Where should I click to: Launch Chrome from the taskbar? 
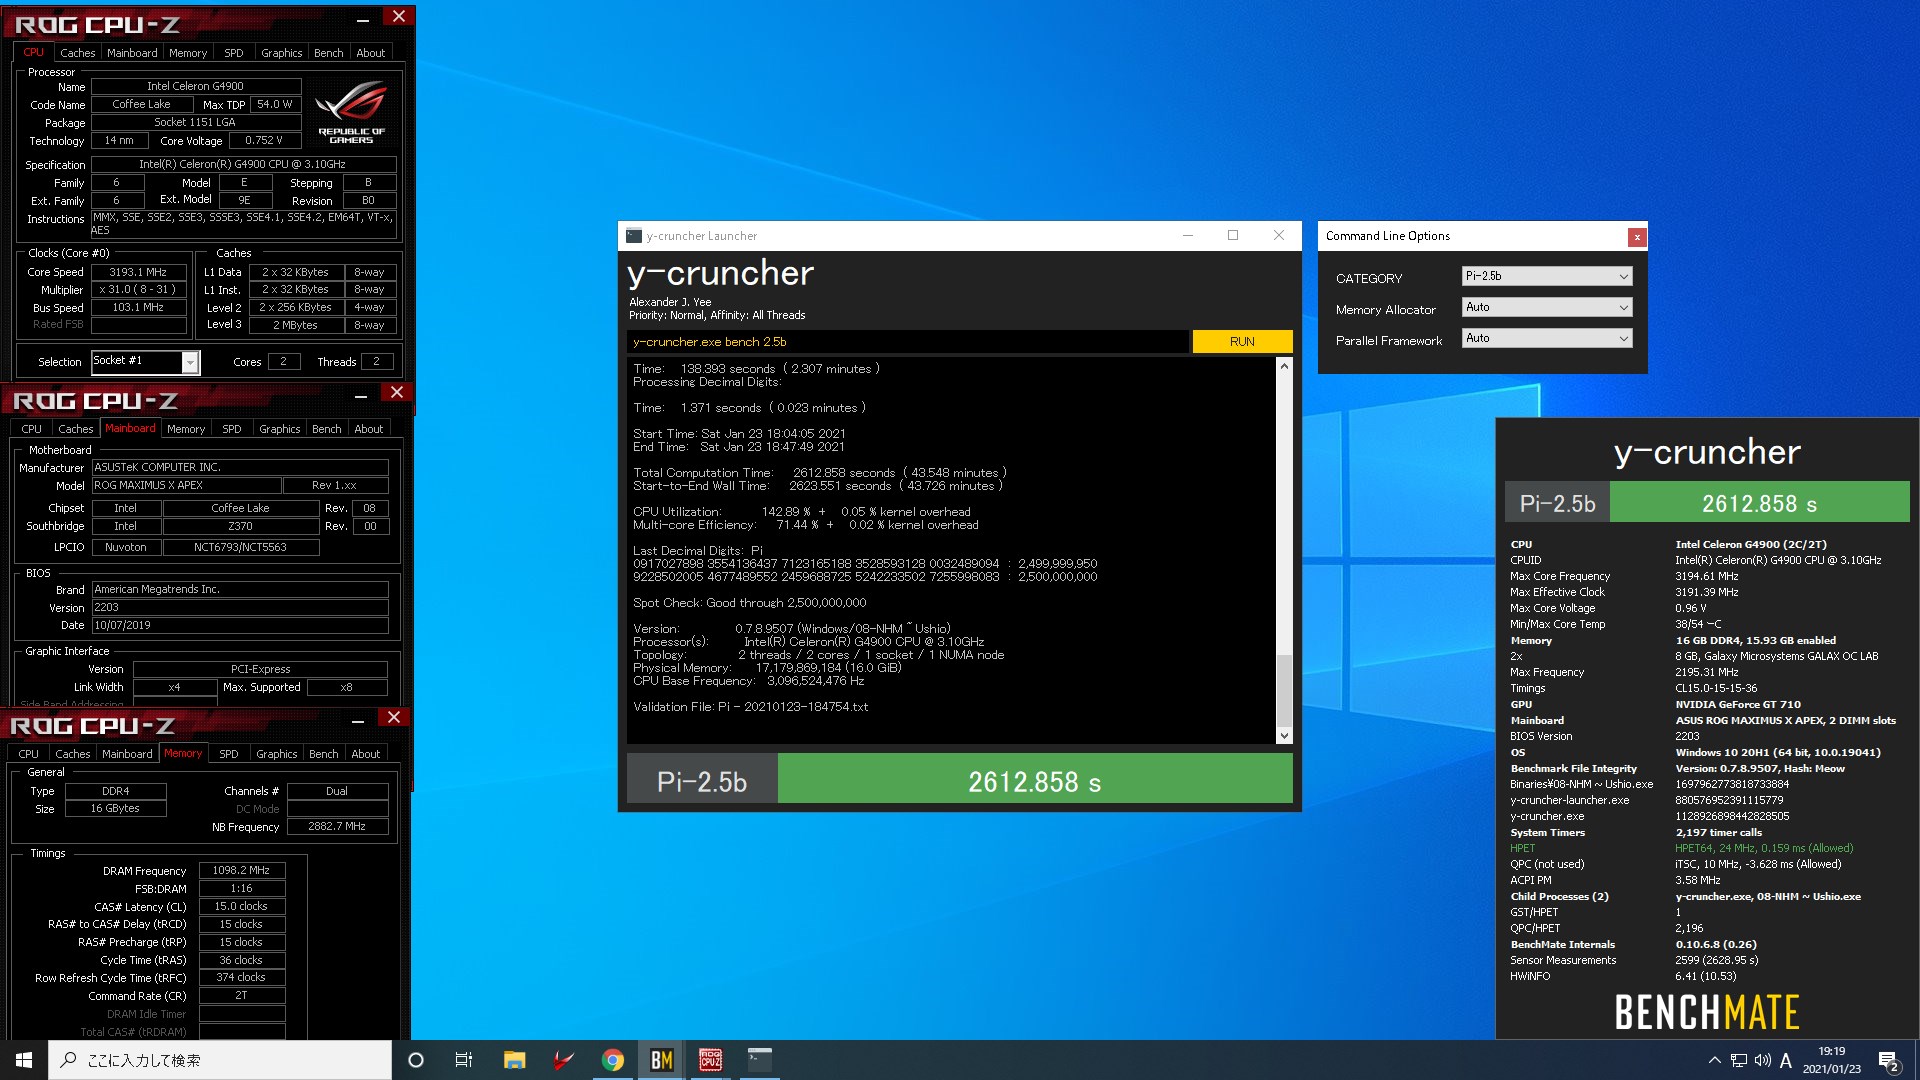[613, 1060]
